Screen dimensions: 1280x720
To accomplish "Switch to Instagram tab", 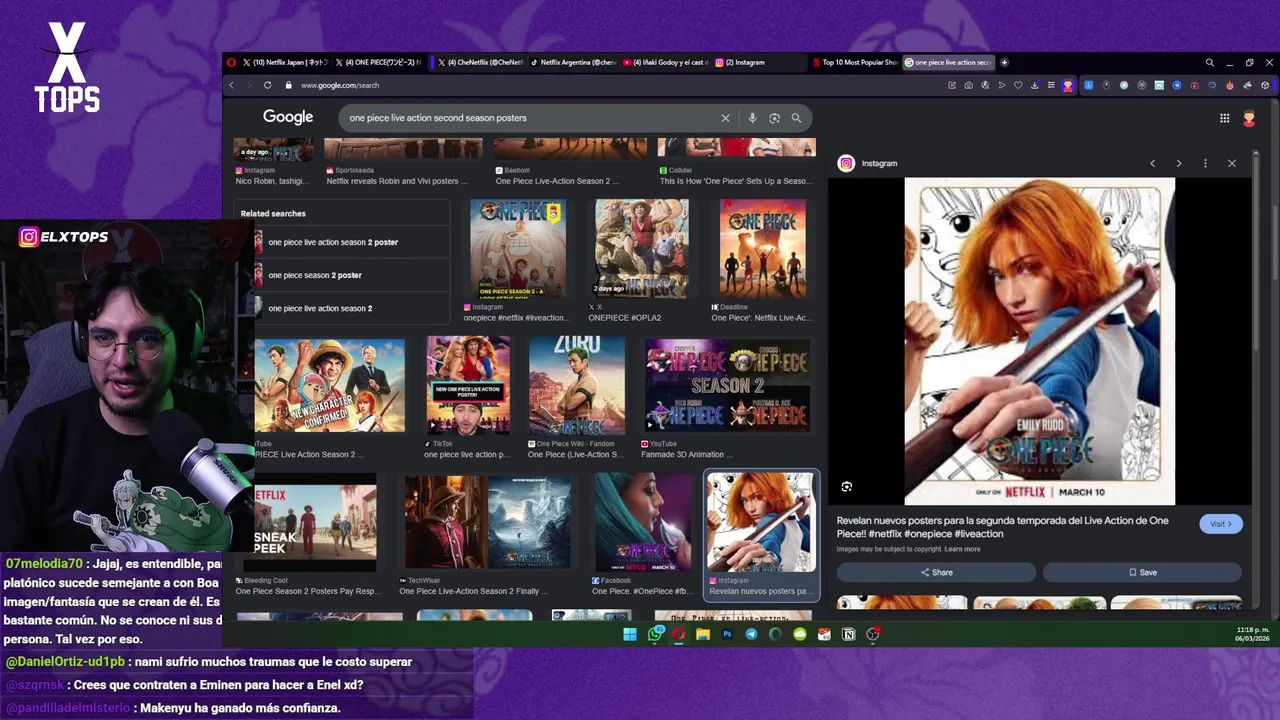I will tap(759, 62).
